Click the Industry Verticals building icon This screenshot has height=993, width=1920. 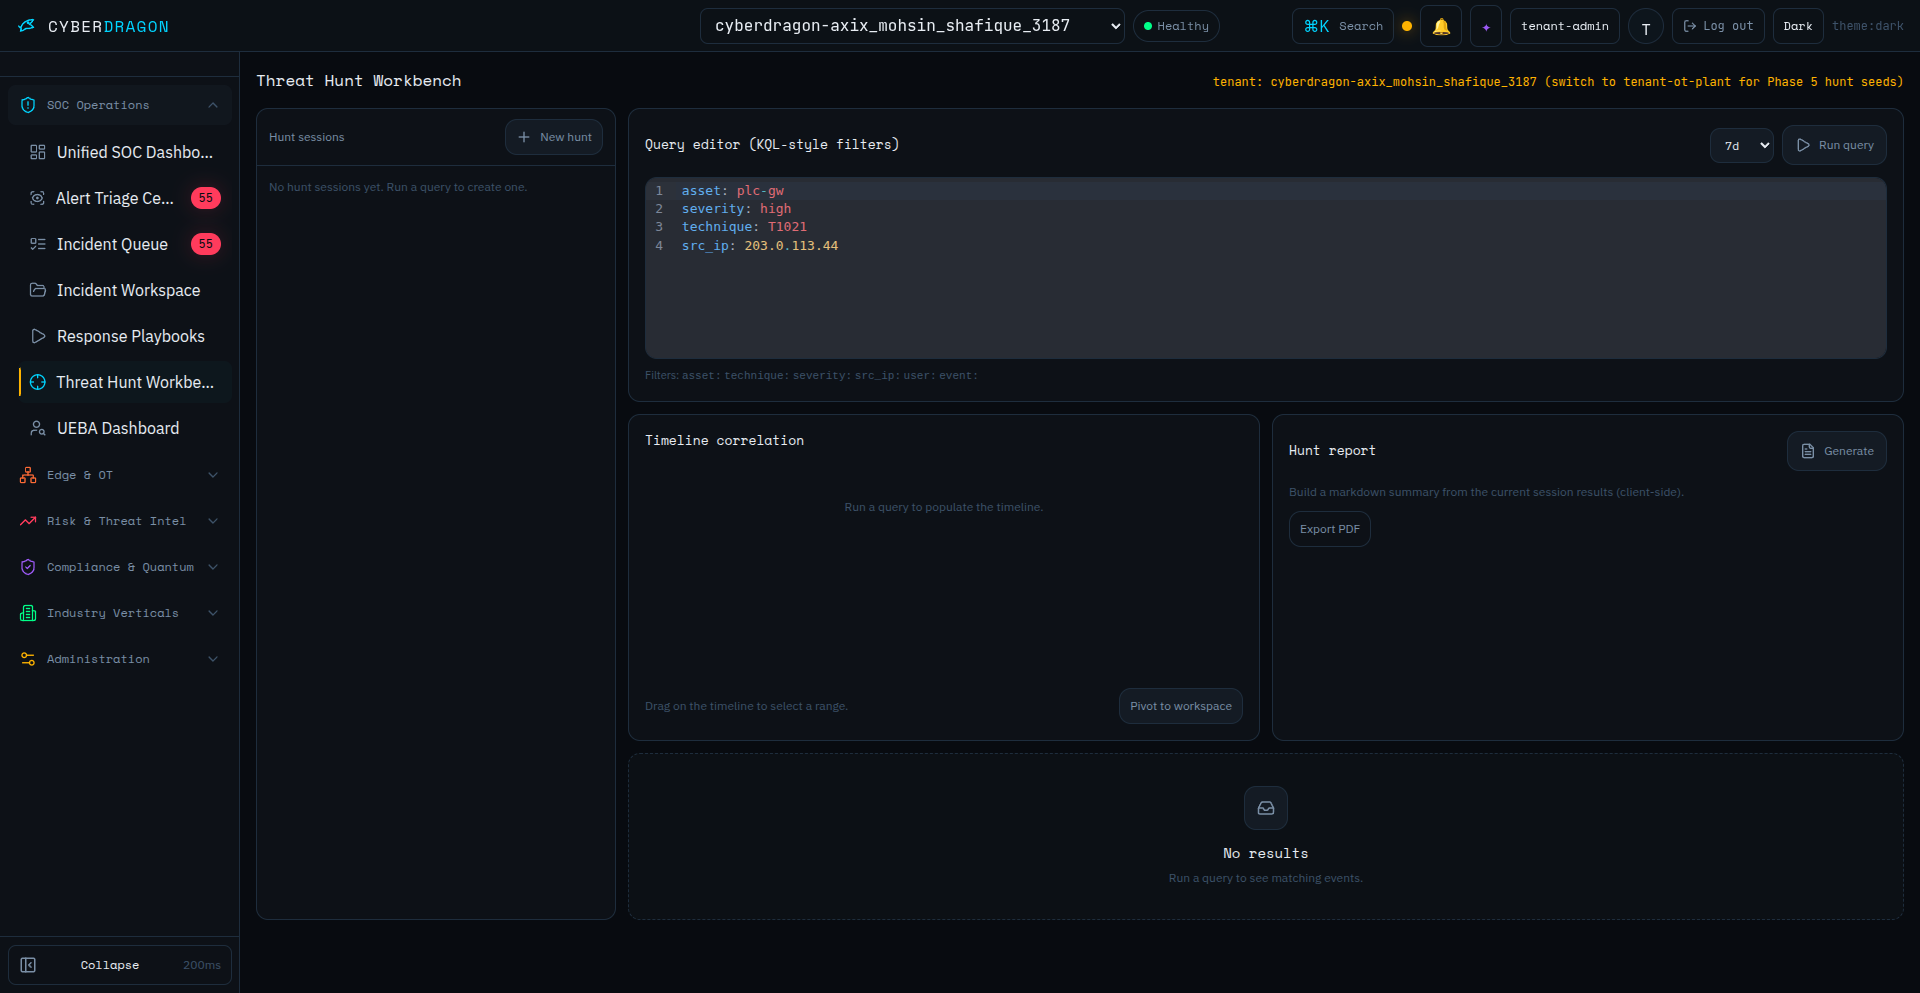[28, 613]
